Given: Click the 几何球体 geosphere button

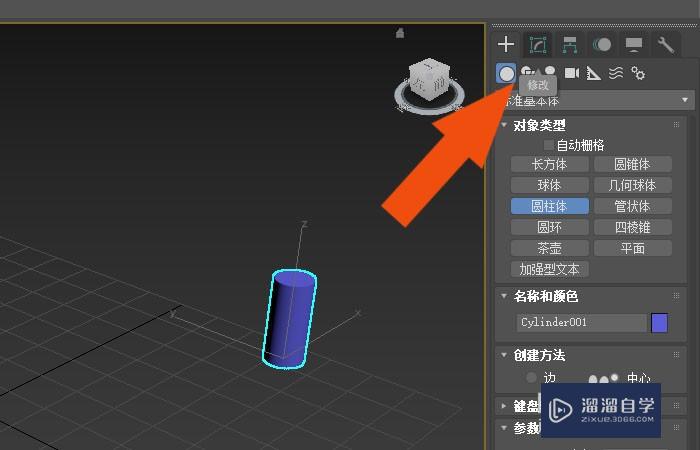Looking at the screenshot, I should click(633, 185).
